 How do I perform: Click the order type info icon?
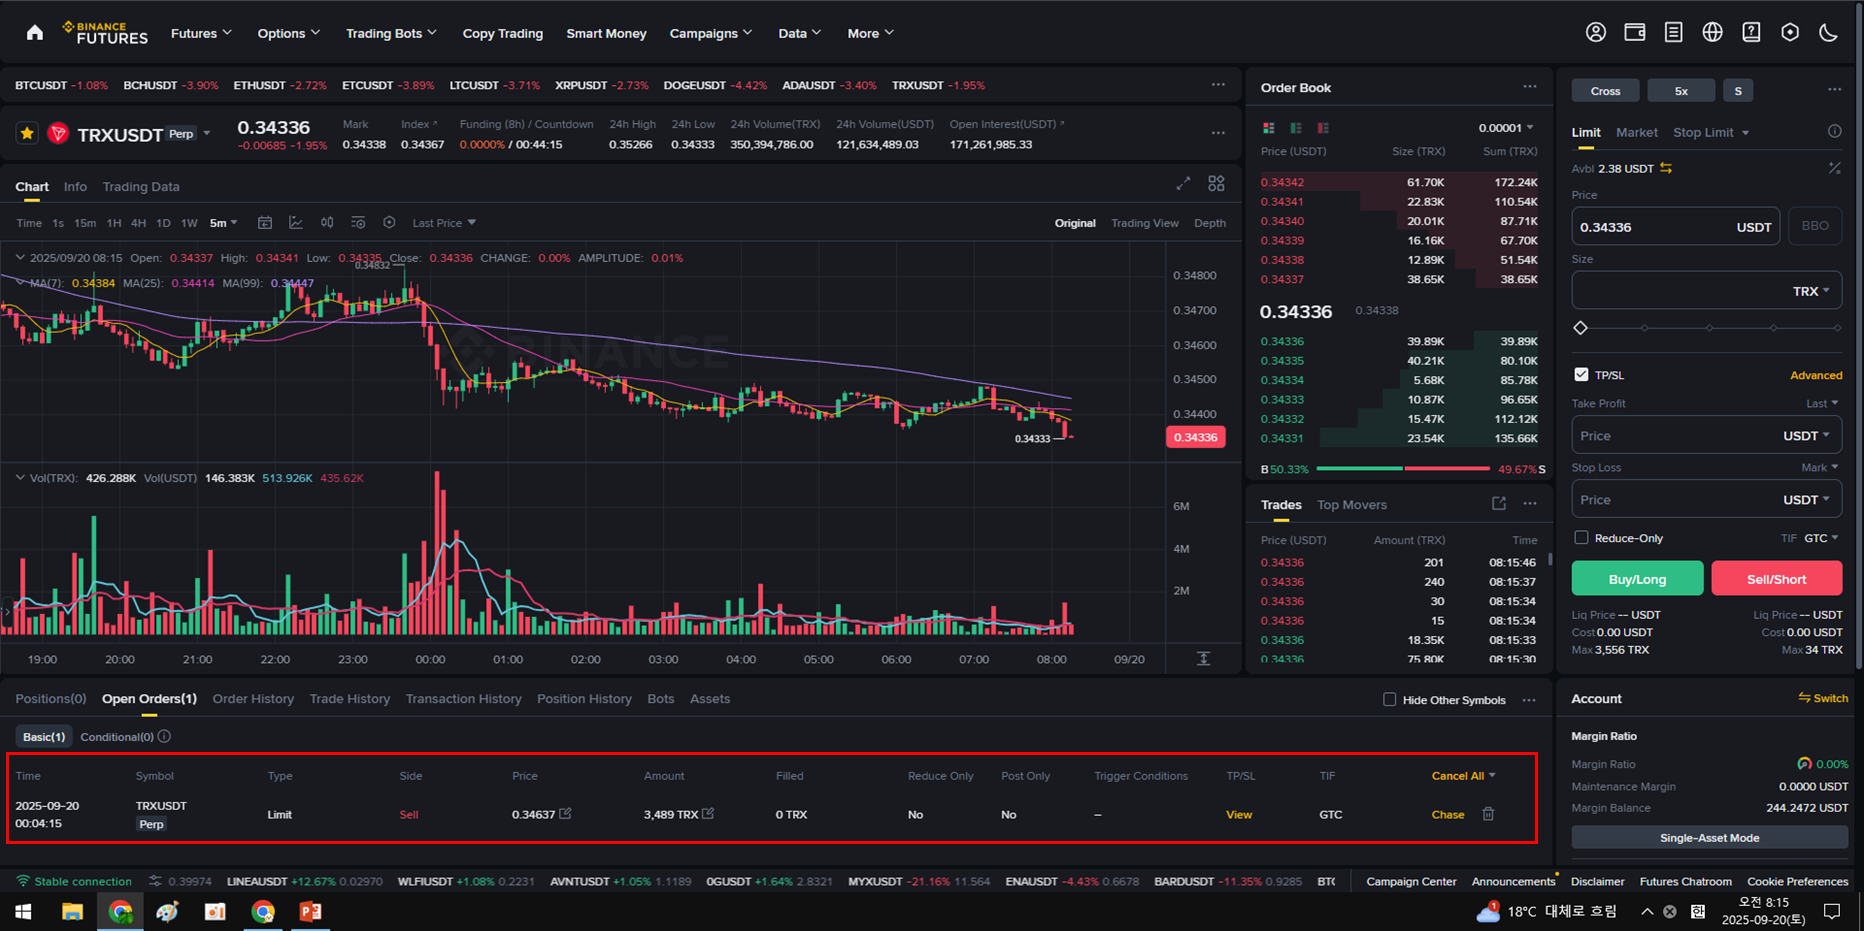coord(1834,131)
